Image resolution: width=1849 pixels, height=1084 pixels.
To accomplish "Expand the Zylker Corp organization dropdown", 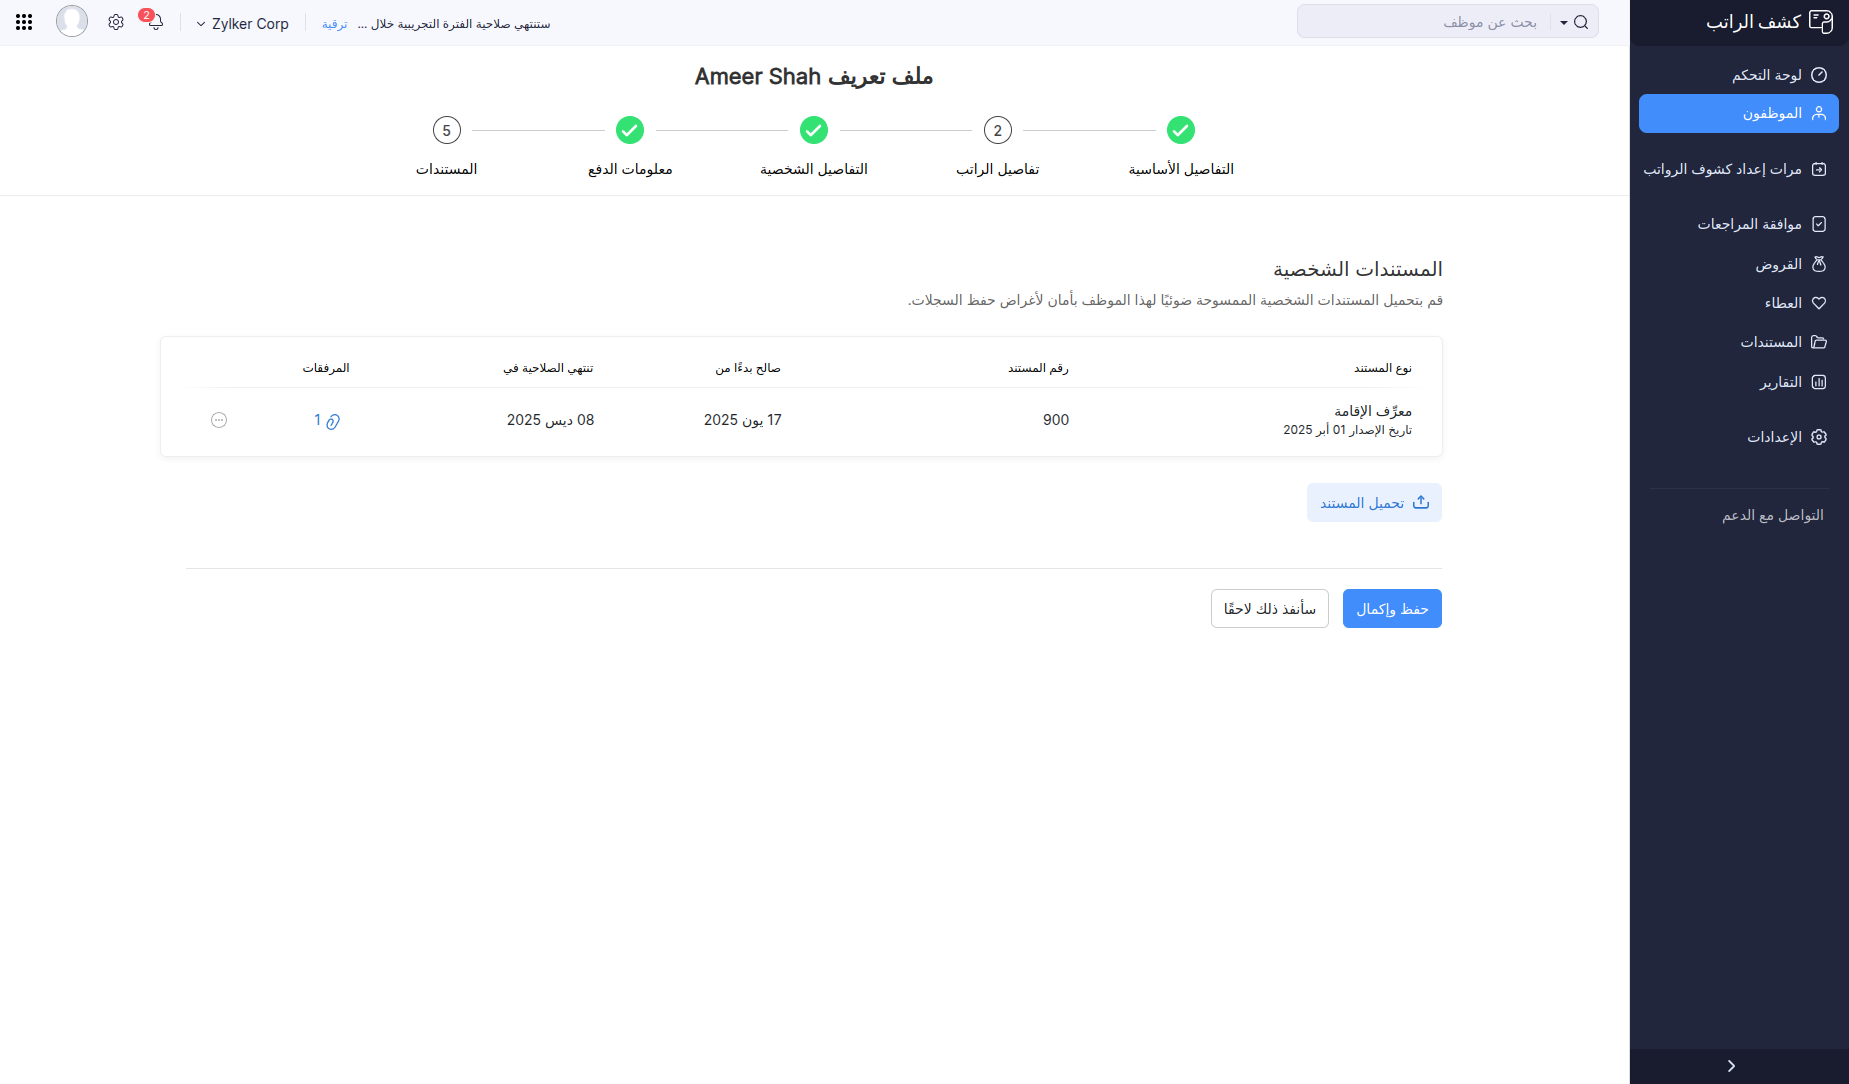I will coord(200,23).
